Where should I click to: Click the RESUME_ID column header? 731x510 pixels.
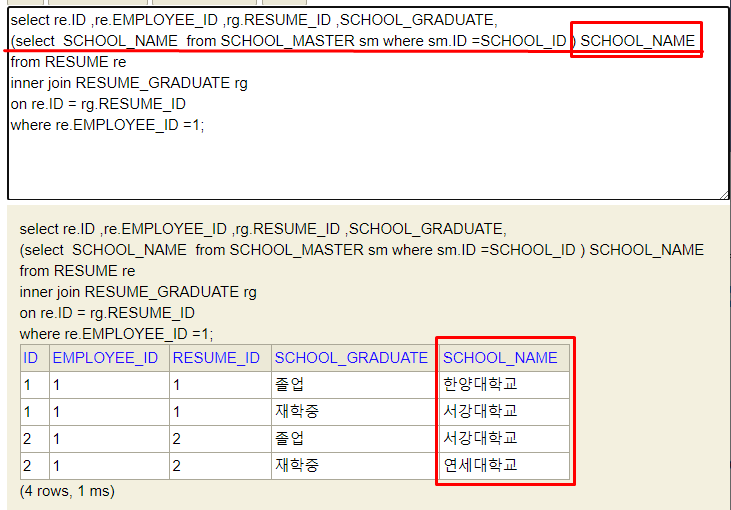pos(216,358)
